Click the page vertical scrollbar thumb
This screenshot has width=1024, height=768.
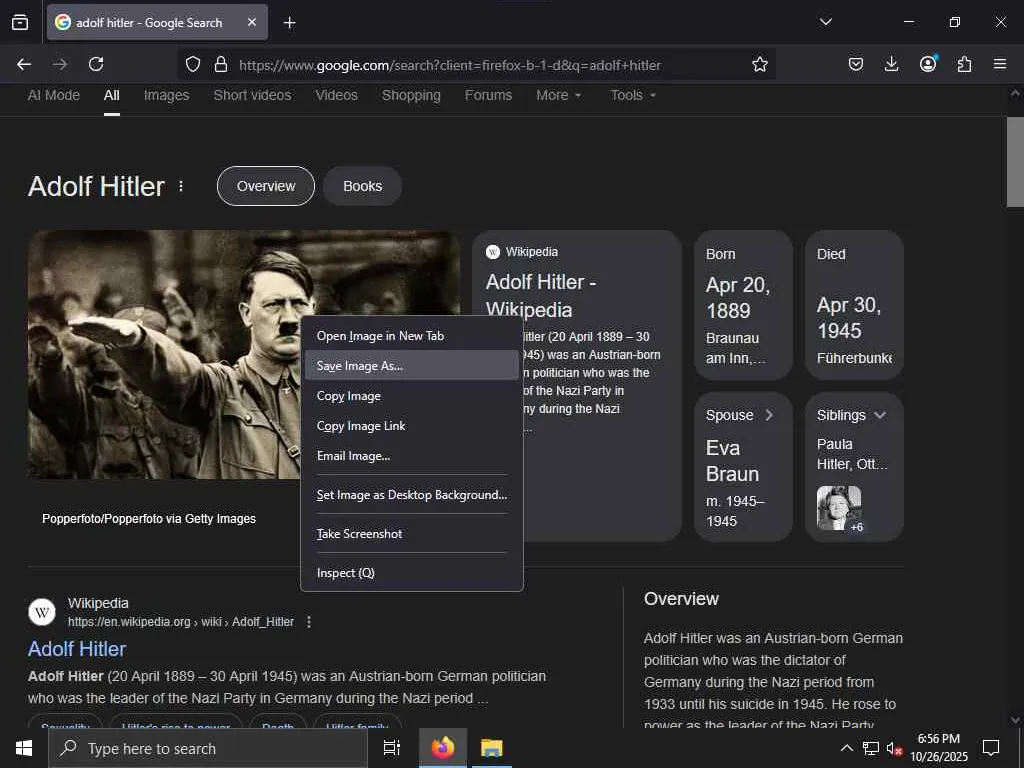(1015, 162)
